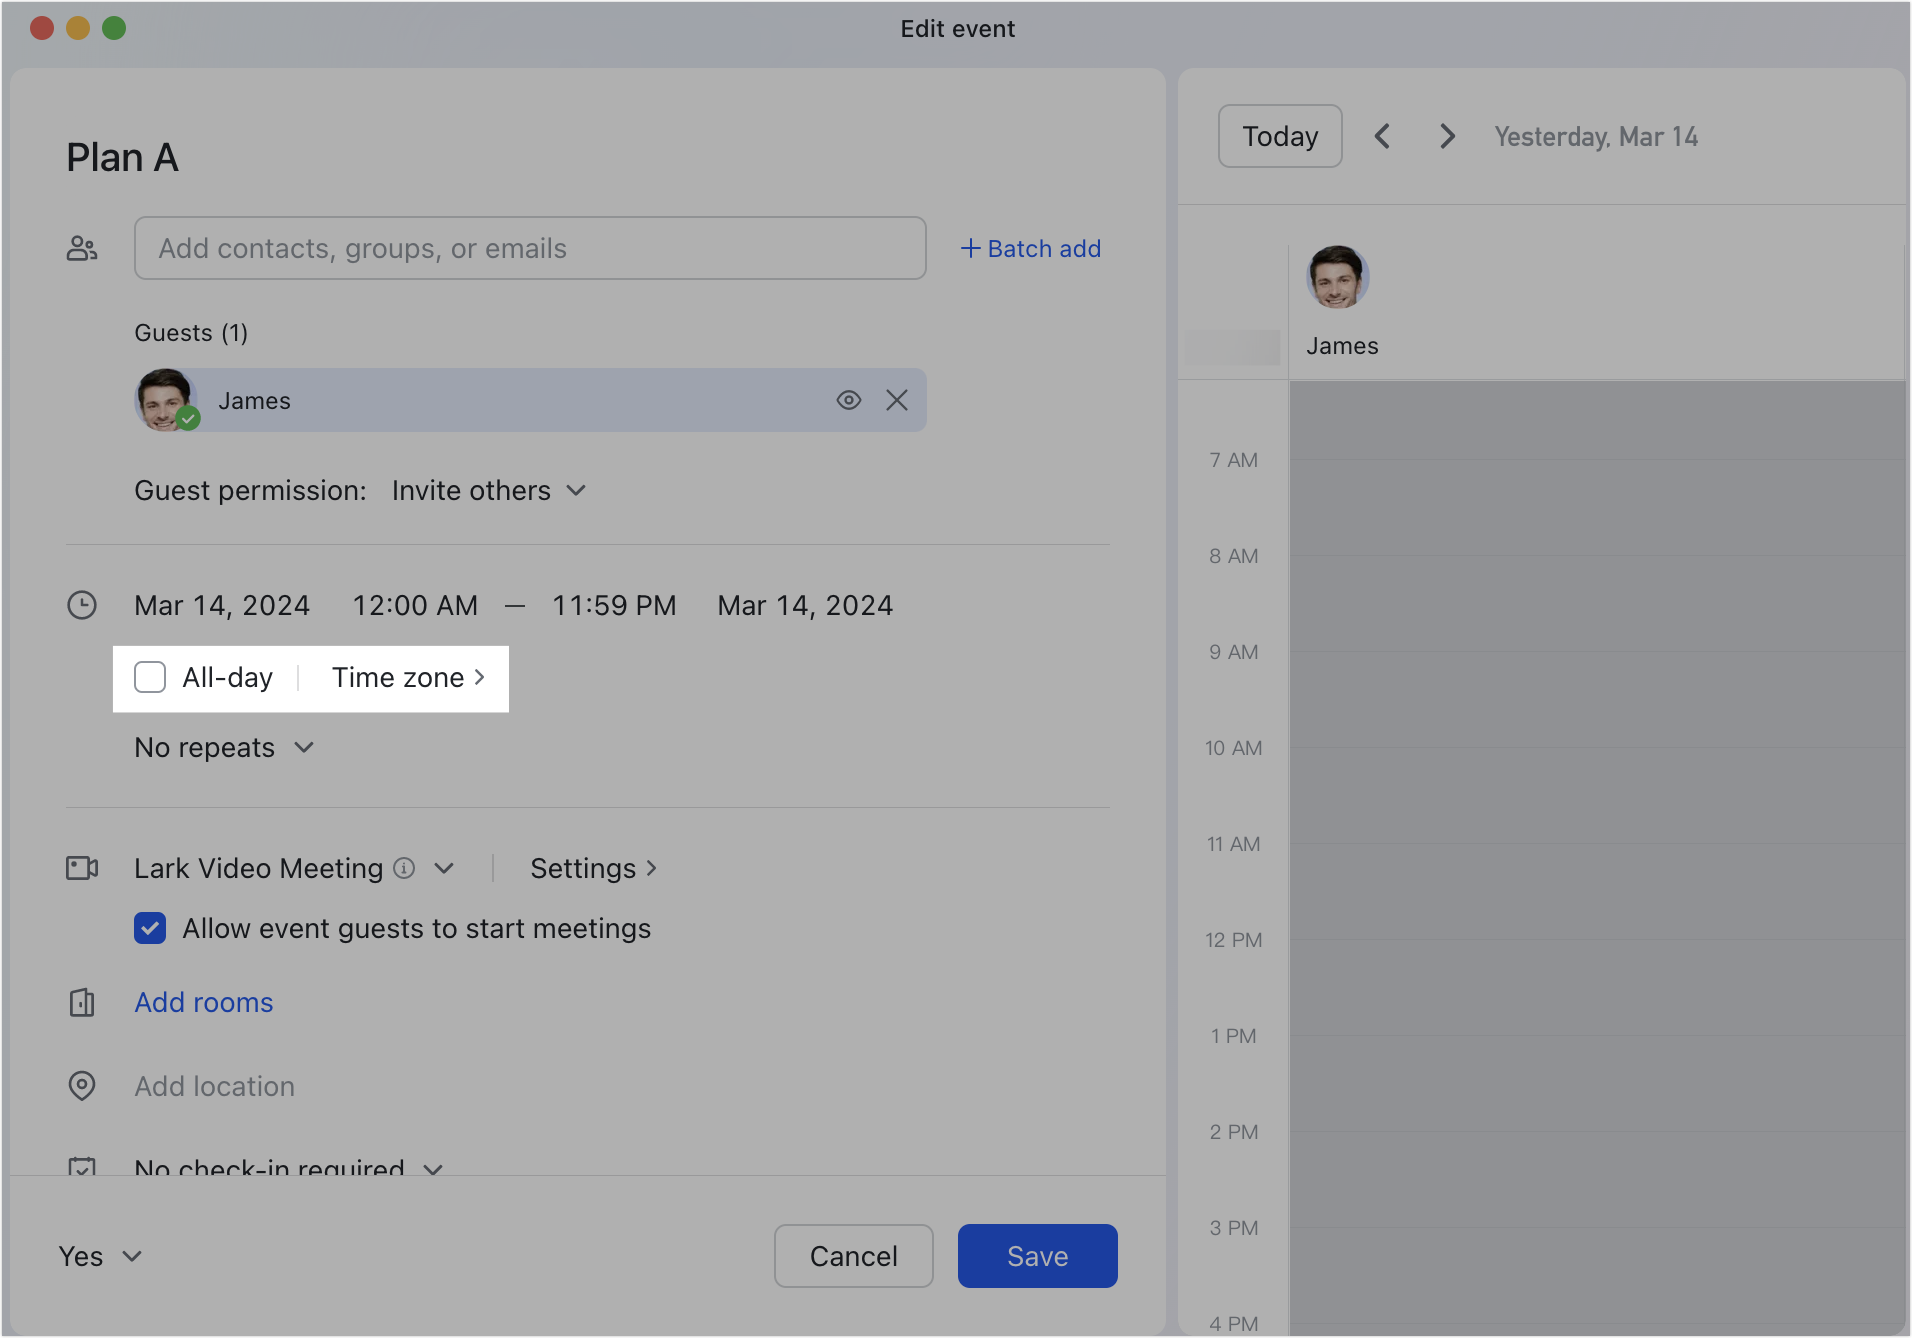Save the Plan A event
The height and width of the screenshot is (1338, 1912).
[1037, 1256]
